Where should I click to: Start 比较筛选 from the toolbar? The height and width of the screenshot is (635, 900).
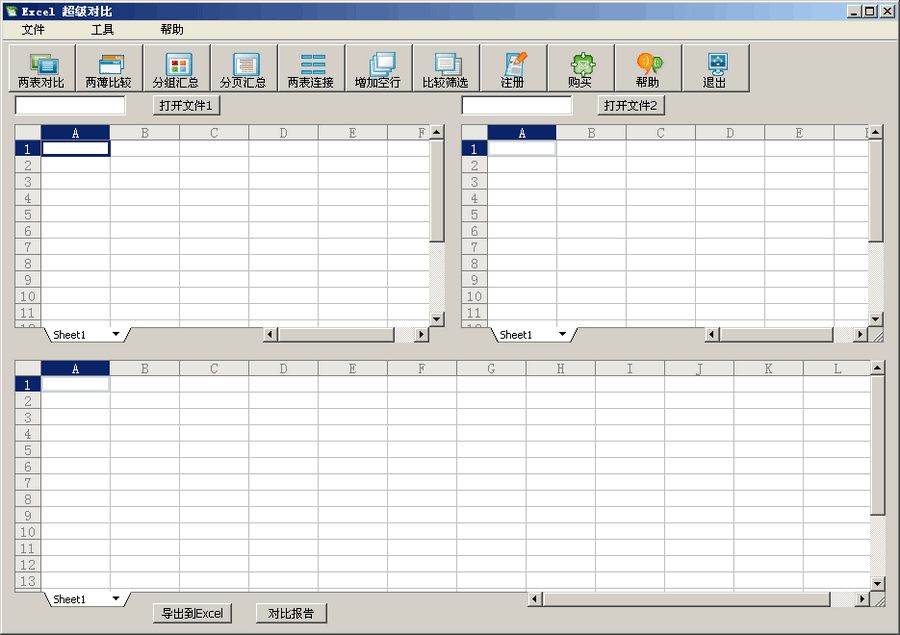pyautogui.click(x=446, y=67)
